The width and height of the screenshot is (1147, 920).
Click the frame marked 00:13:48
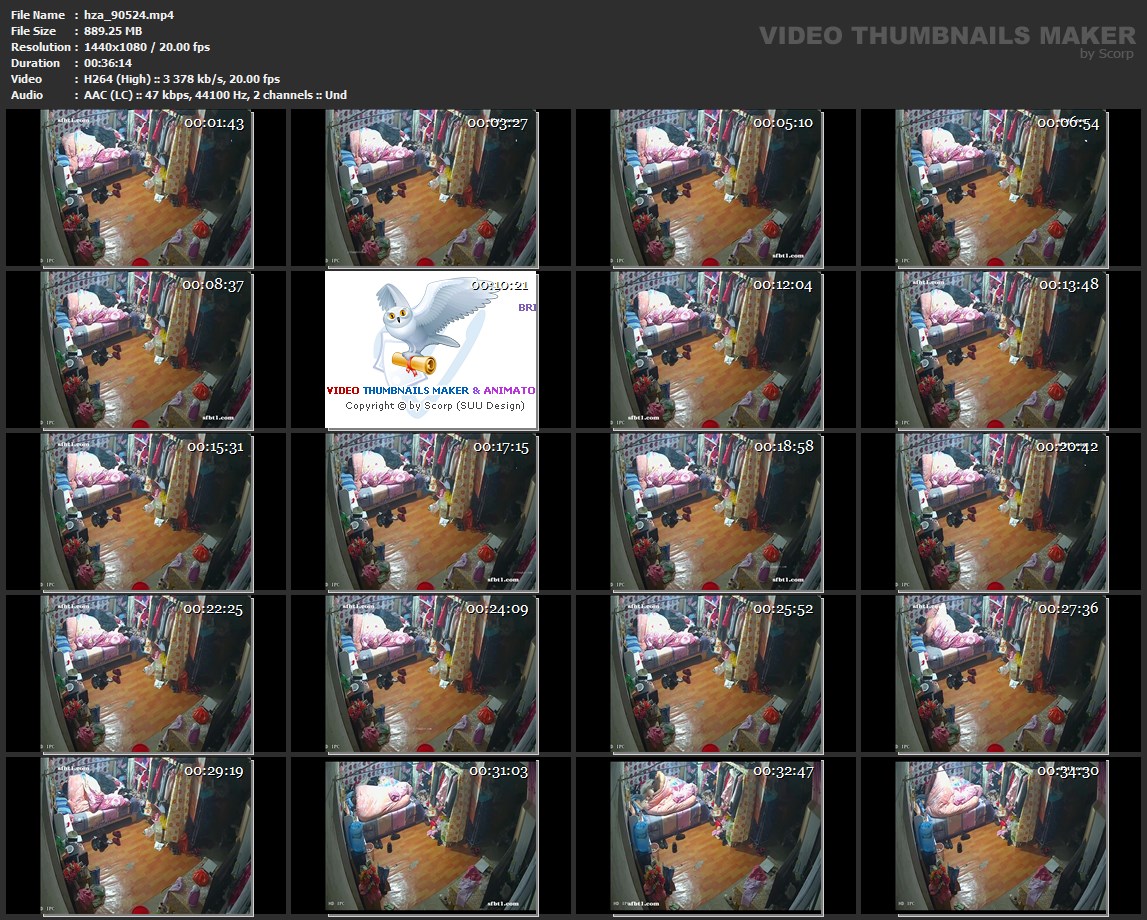[1001, 350]
